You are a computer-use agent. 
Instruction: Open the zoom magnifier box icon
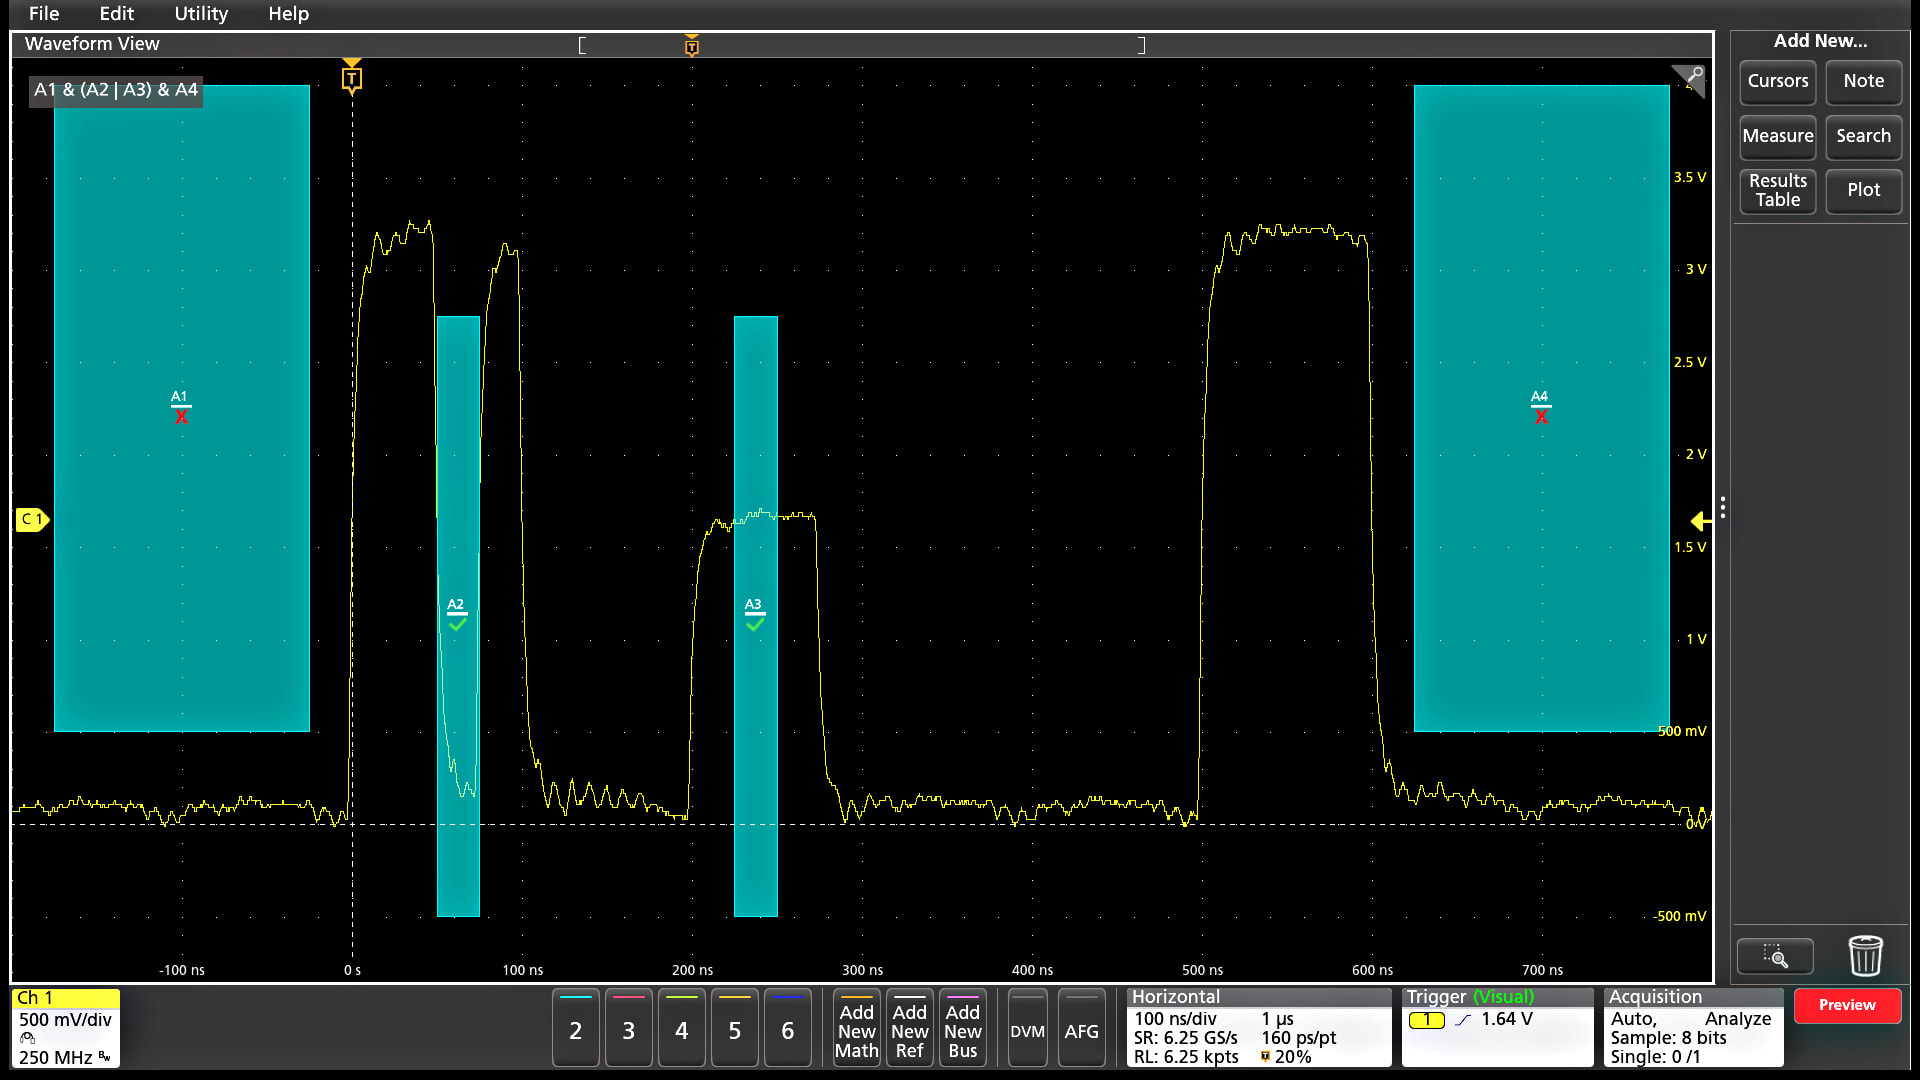tap(1775, 957)
